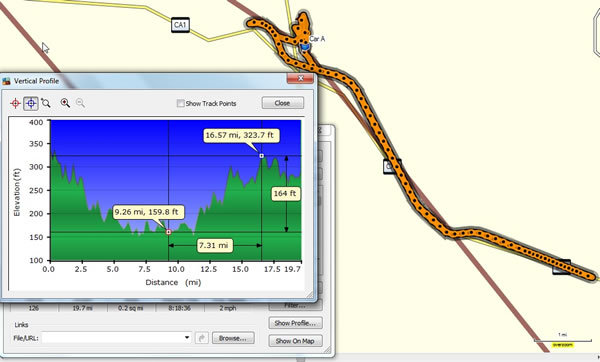Click the 126 points cell

[34, 308]
